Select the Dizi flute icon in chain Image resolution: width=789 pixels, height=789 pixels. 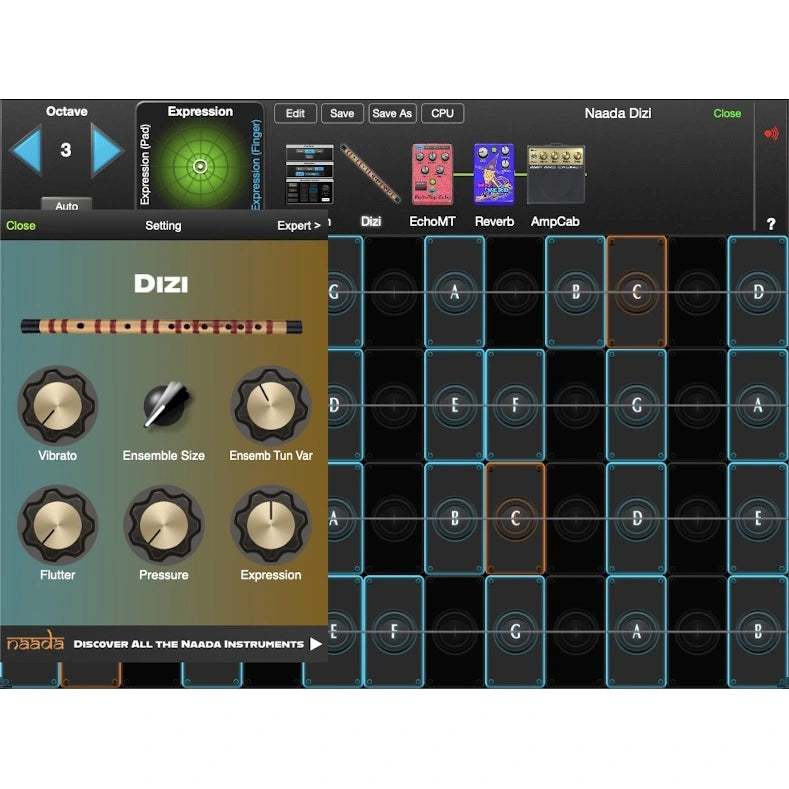coord(370,174)
